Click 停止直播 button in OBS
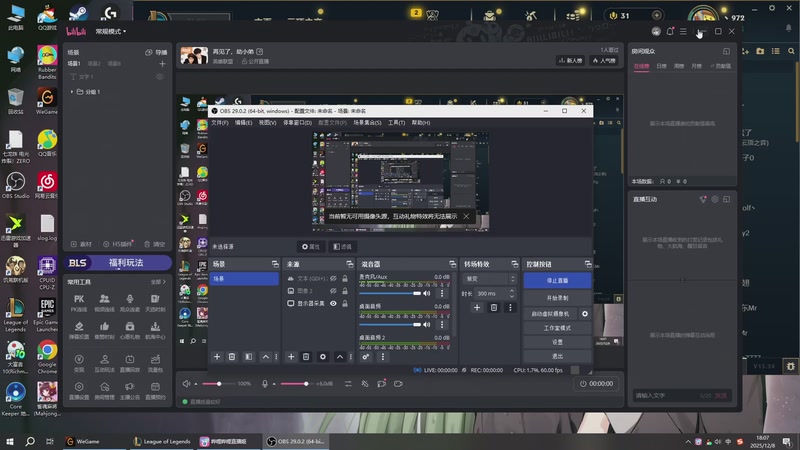 557,281
